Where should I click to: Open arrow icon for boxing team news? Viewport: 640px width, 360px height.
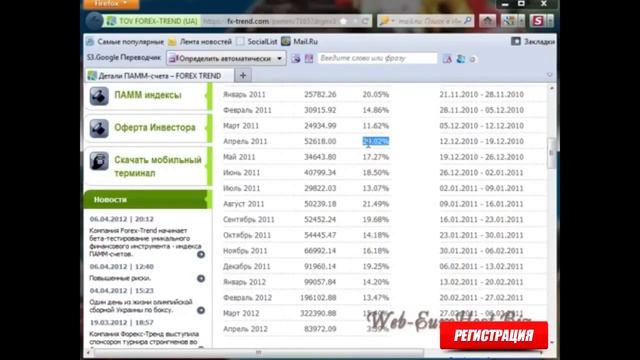click(201, 310)
